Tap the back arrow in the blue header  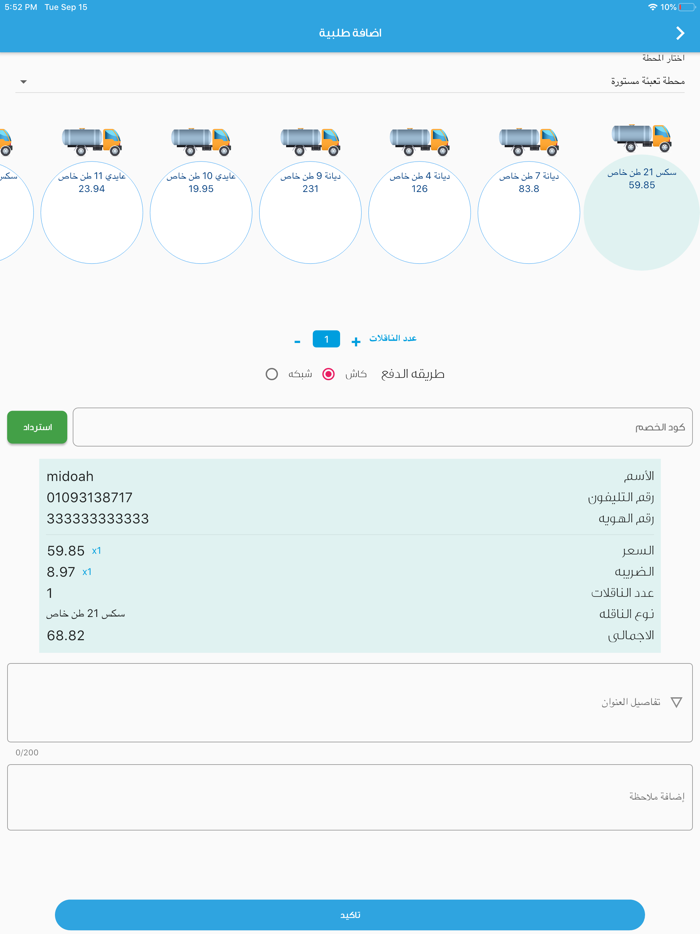[x=679, y=33]
